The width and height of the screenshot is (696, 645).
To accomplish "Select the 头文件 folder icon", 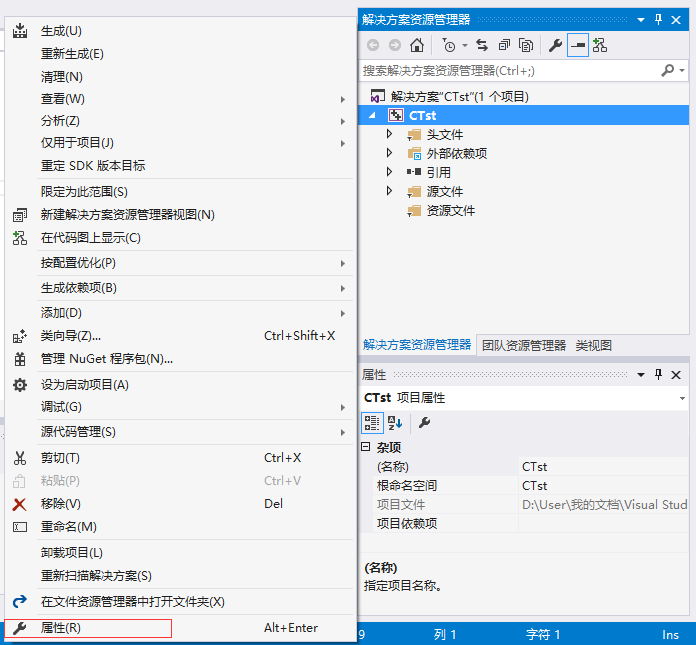I will point(414,135).
